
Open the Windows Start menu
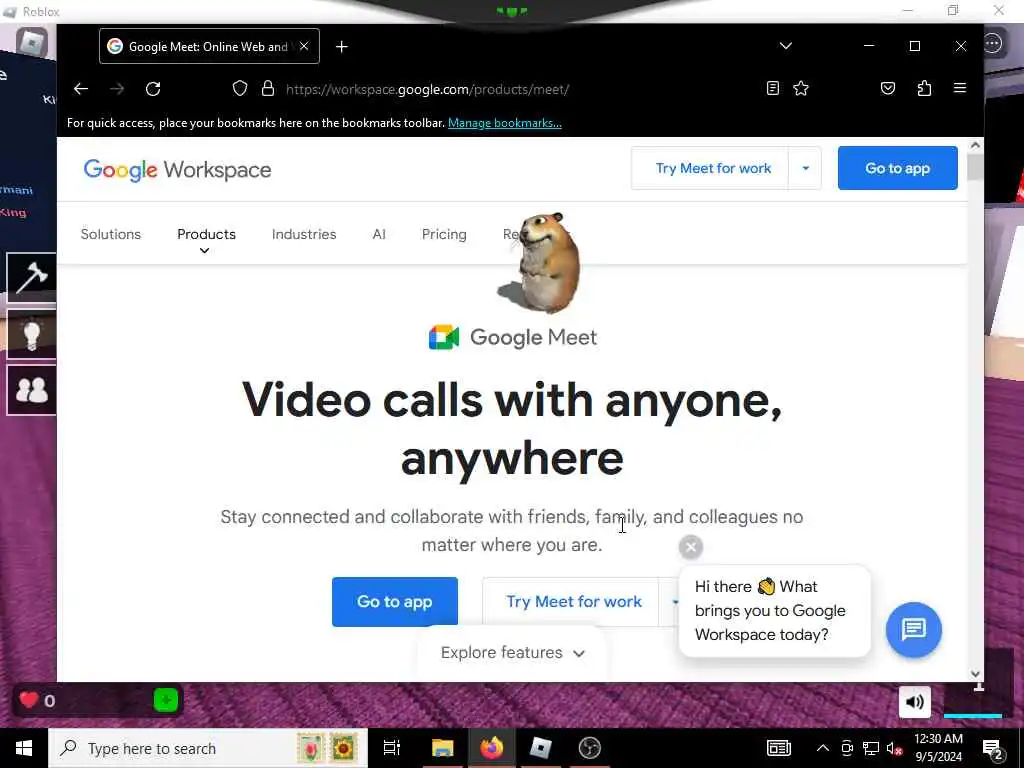pos(24,748)
